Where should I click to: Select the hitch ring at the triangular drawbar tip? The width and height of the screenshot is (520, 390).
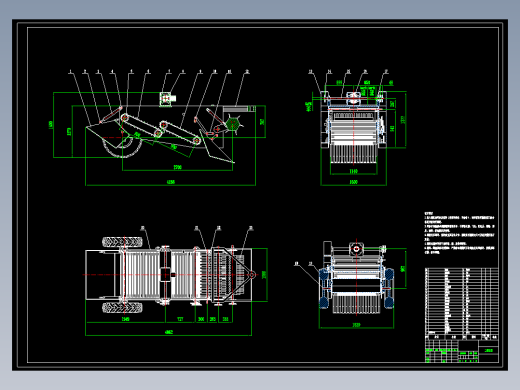[x=252, y=275]
